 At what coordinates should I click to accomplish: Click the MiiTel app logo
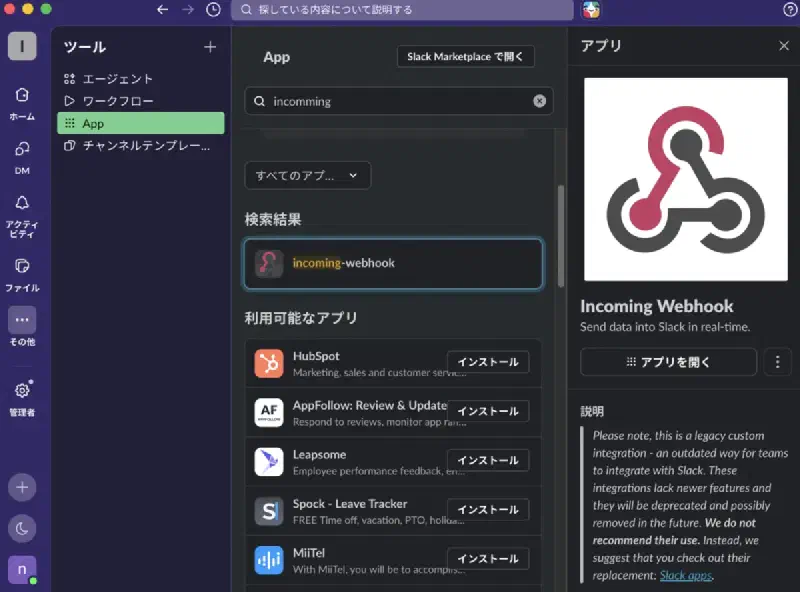269,560
